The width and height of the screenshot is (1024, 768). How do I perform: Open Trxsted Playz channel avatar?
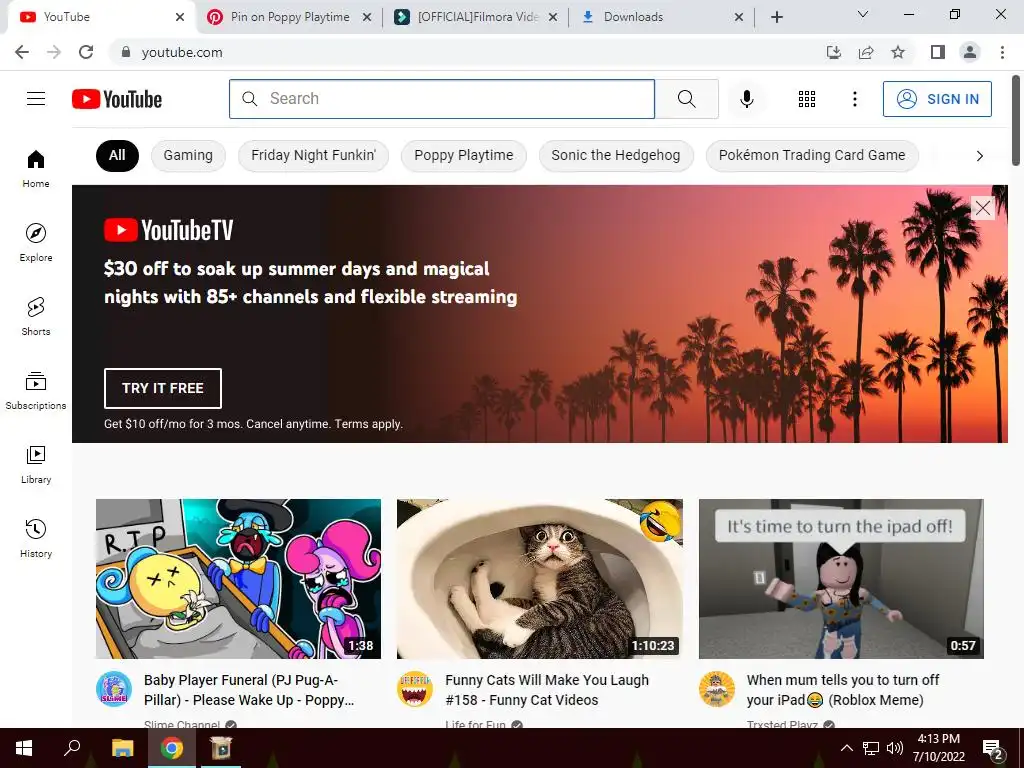click(716, 689)
